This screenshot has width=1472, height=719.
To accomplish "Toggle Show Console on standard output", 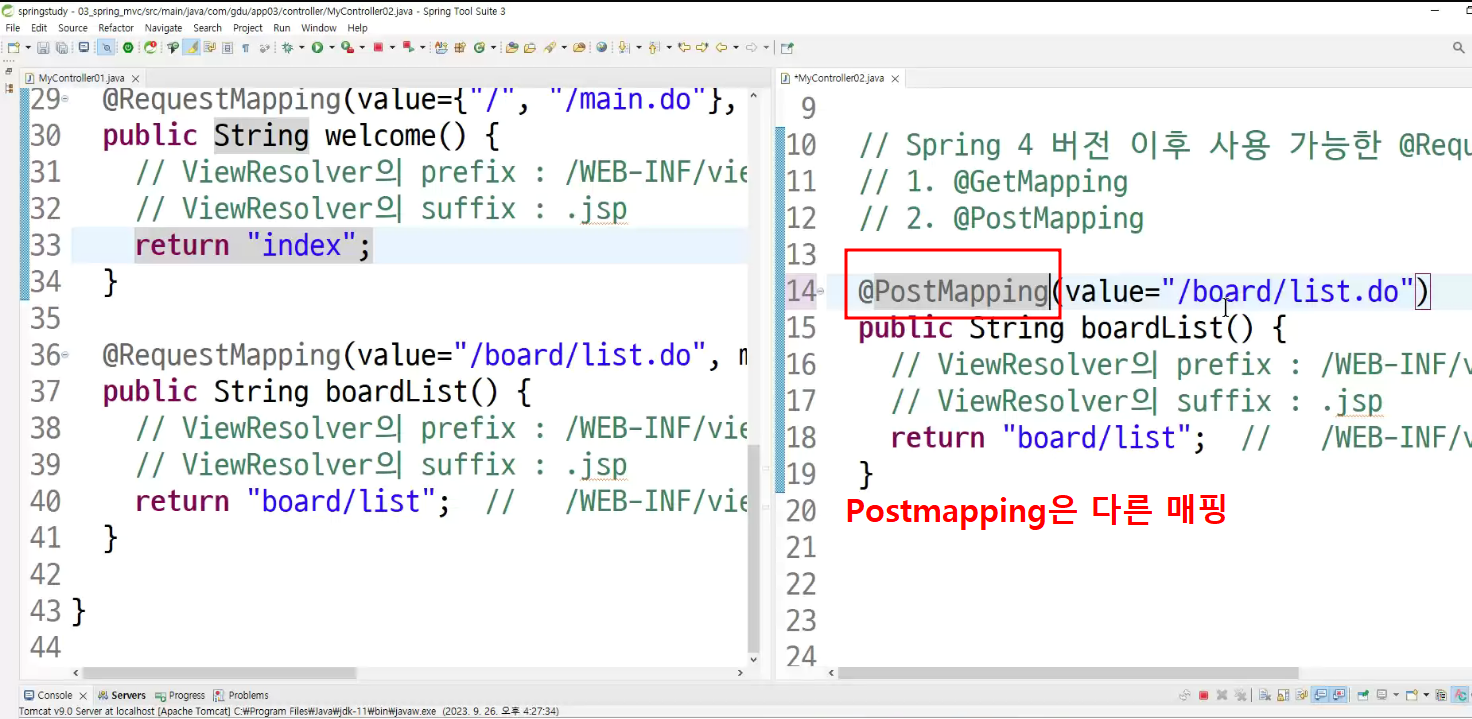I will click(1321, 695).
